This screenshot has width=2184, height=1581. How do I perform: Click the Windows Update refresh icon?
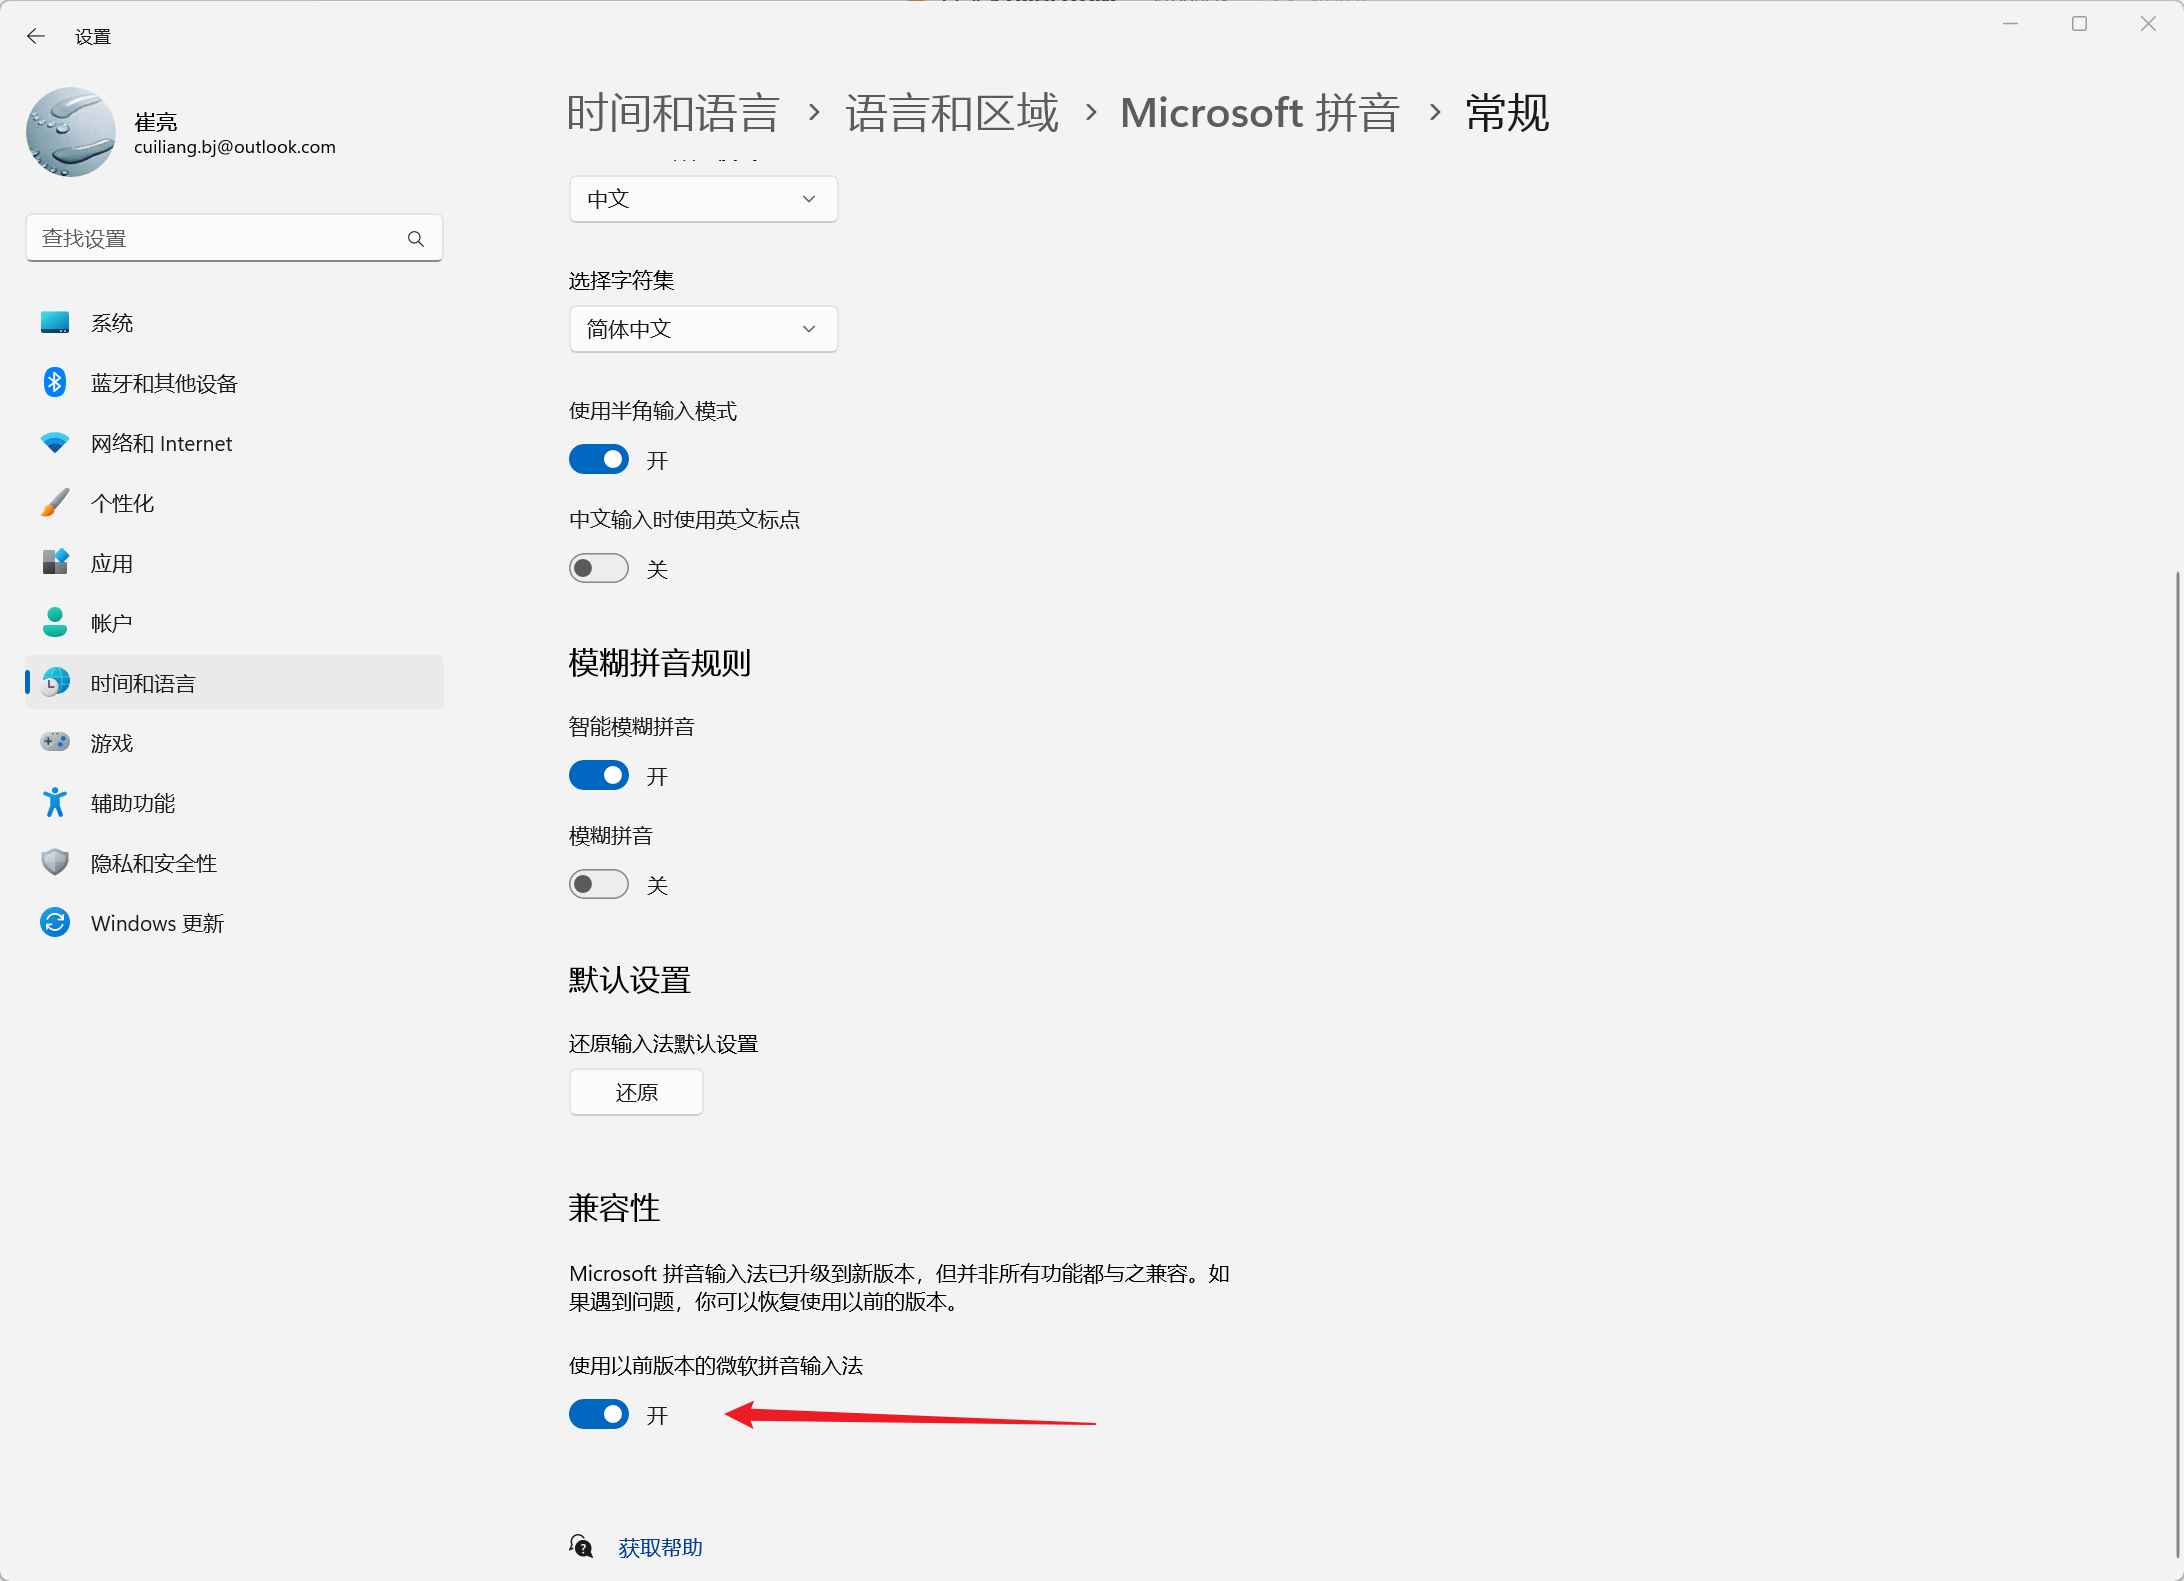click(x=55, y=923)
